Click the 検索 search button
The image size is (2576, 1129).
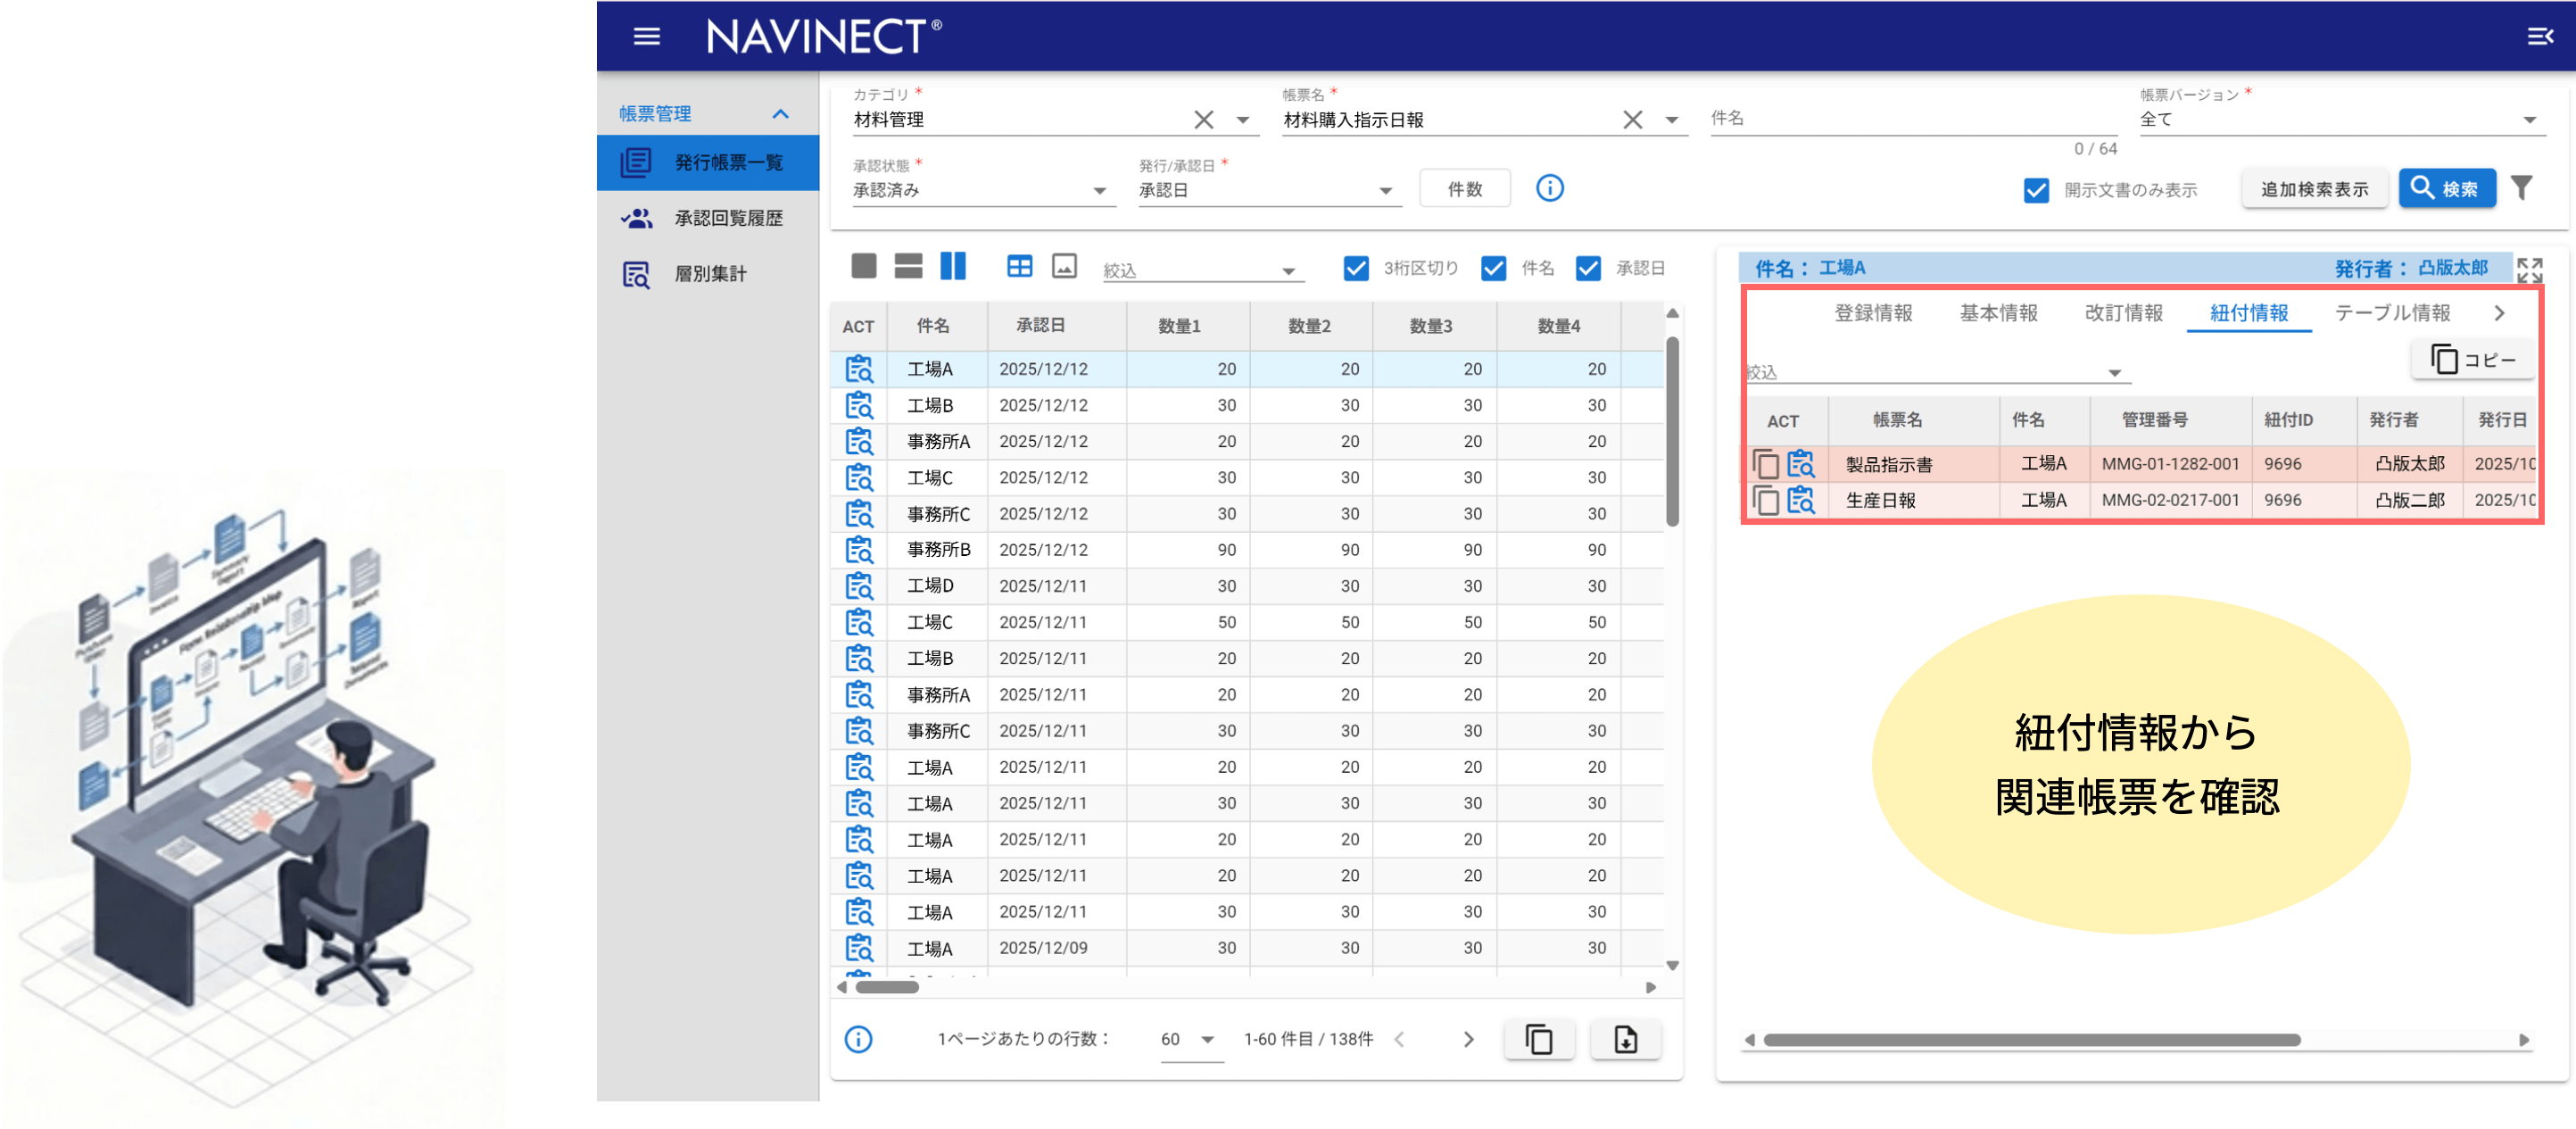point(2446,188)
